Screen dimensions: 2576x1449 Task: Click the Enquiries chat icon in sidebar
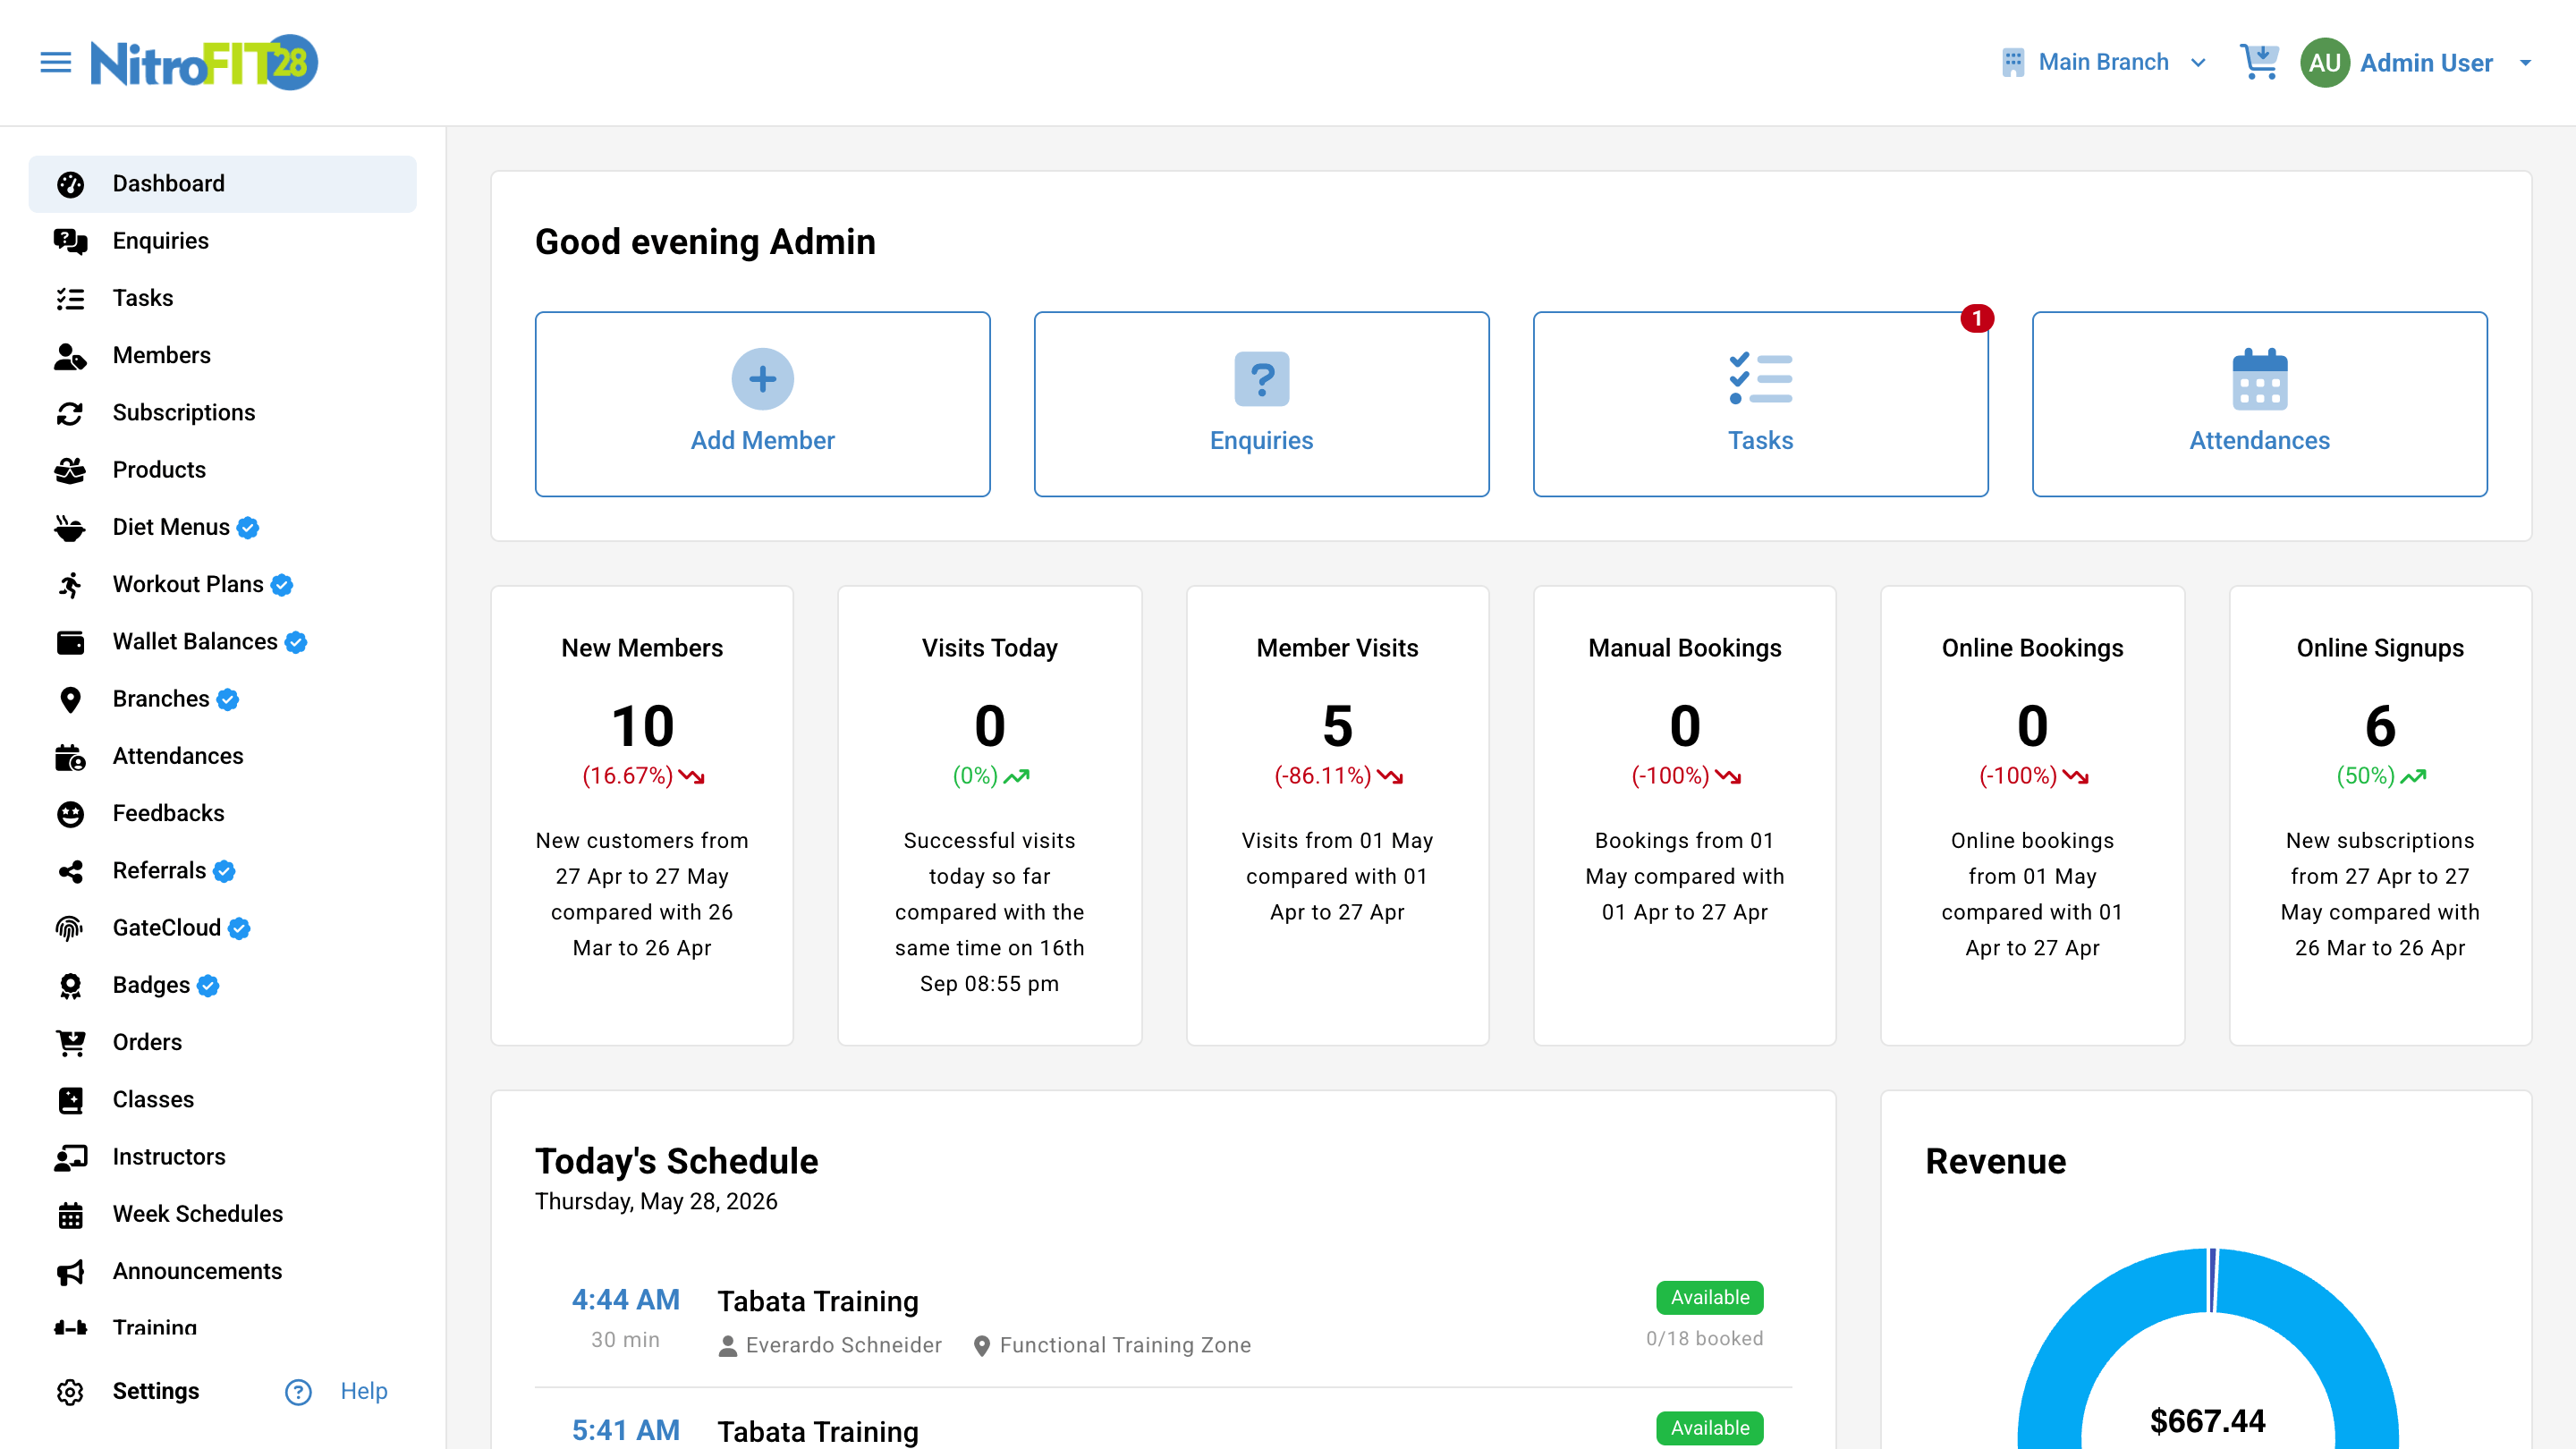70,241
